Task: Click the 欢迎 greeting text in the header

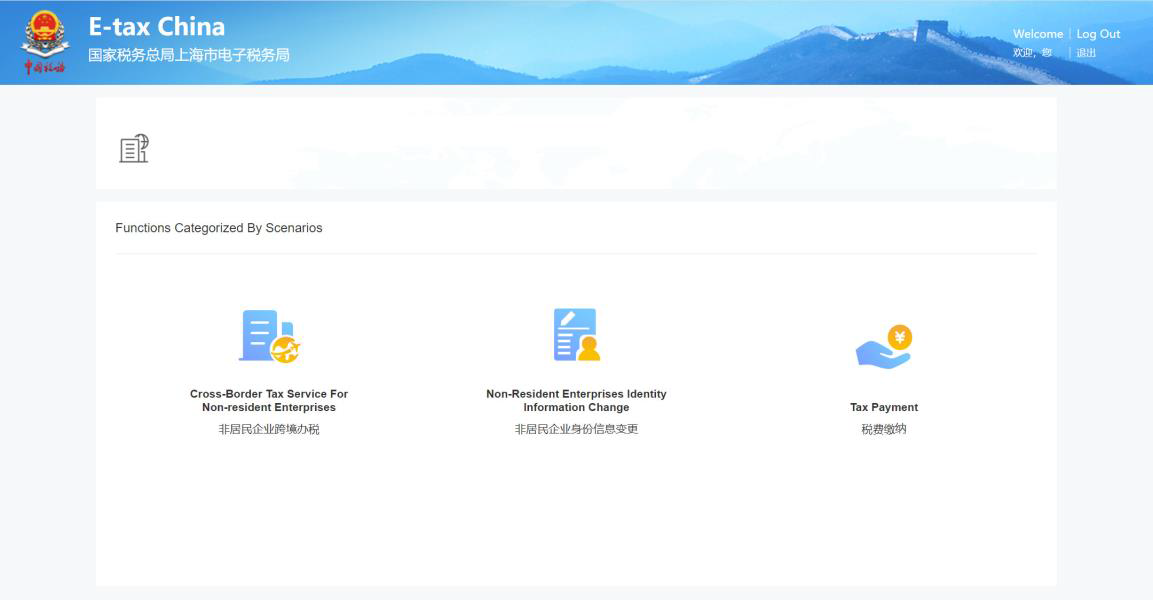Action: (x=1027, y=53)
